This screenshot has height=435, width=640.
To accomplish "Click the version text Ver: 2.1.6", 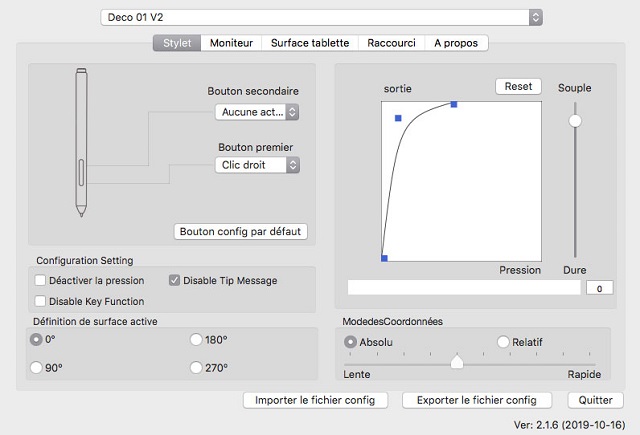I will tap(569, 425).
